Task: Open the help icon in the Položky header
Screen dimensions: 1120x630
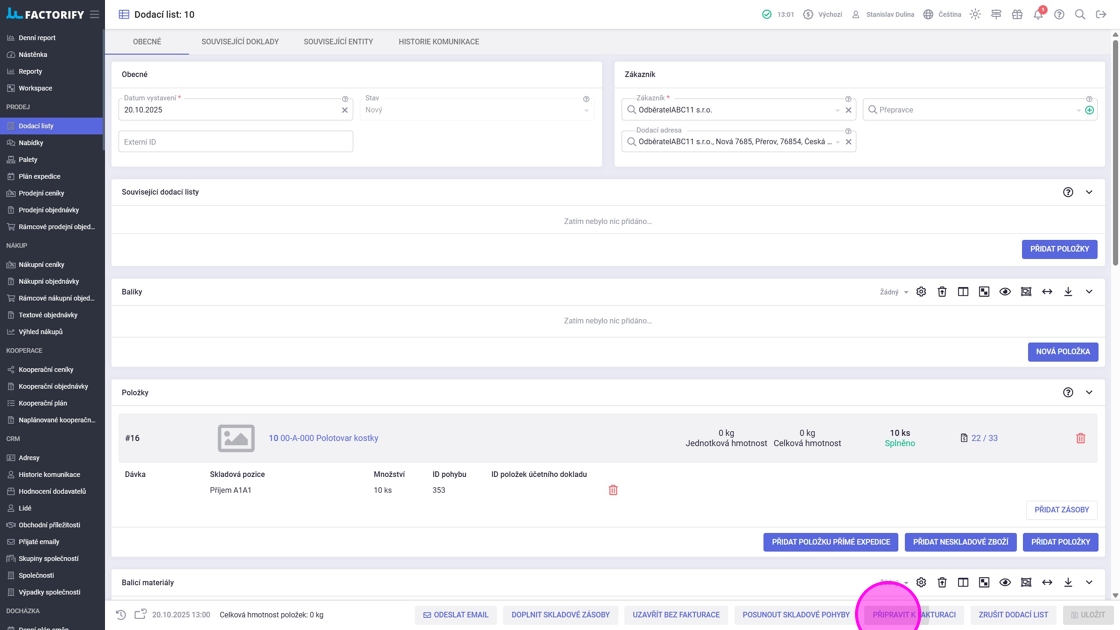Action: (1068, 392)
